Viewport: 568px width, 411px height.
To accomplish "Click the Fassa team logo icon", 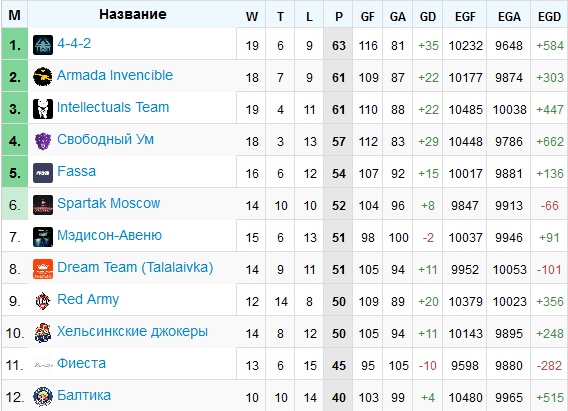I will click(x=43, y=173).
